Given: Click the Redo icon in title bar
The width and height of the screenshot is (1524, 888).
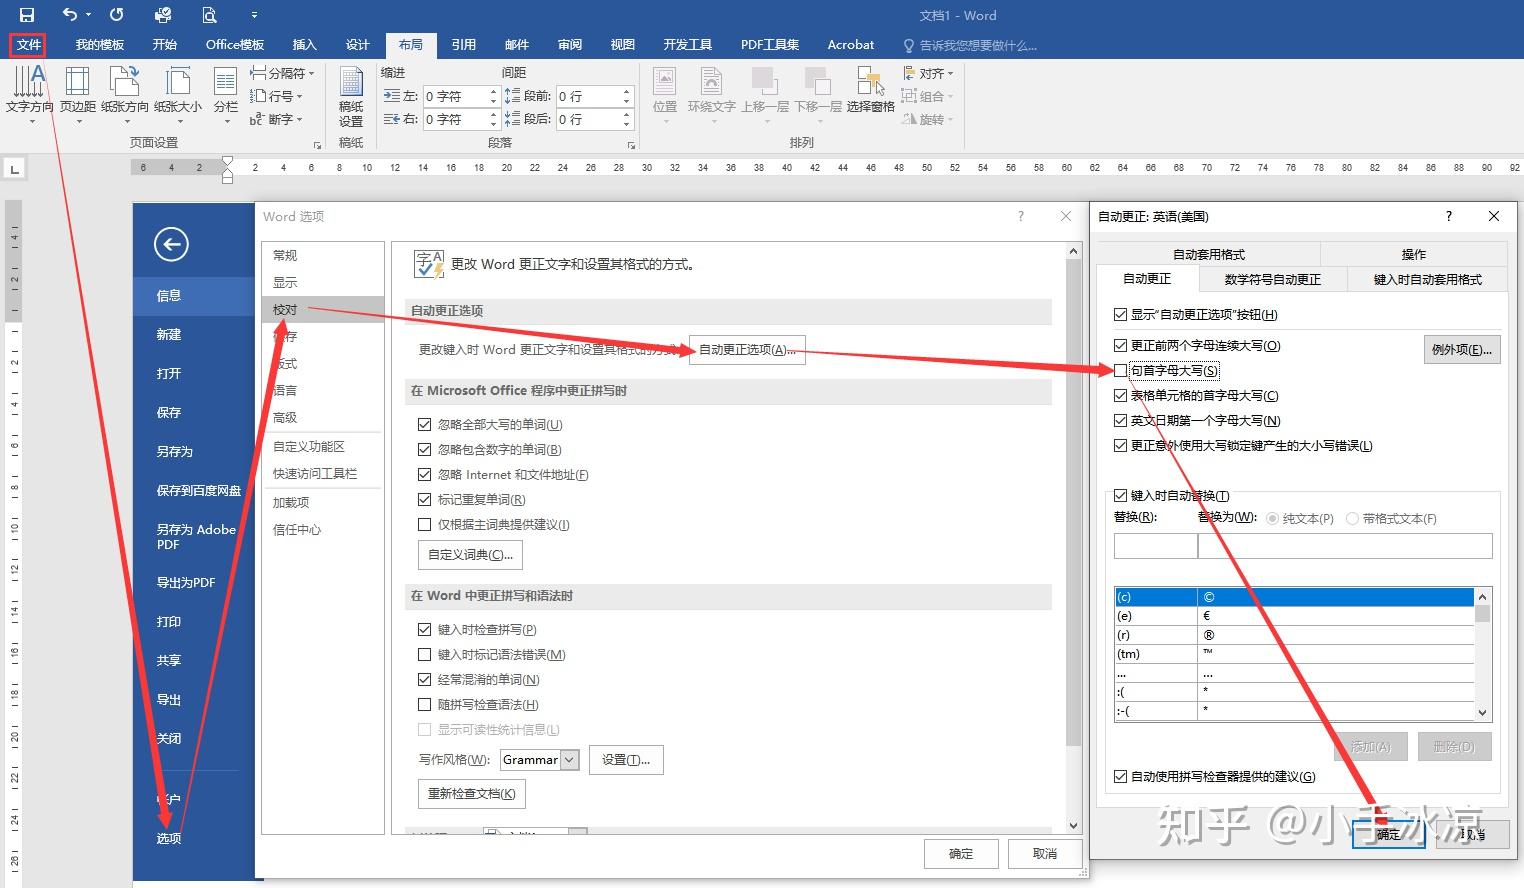Looking at the screenshot, I should [117, 15].
